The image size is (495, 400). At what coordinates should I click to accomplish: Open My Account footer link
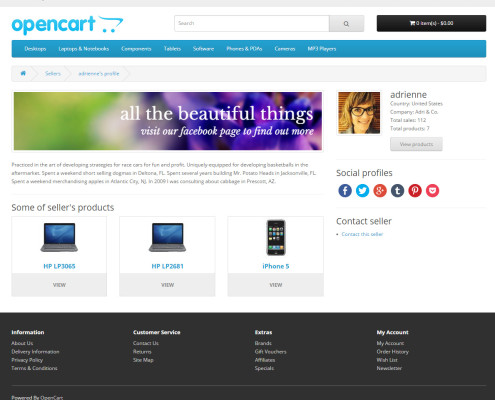click(390, 343)
